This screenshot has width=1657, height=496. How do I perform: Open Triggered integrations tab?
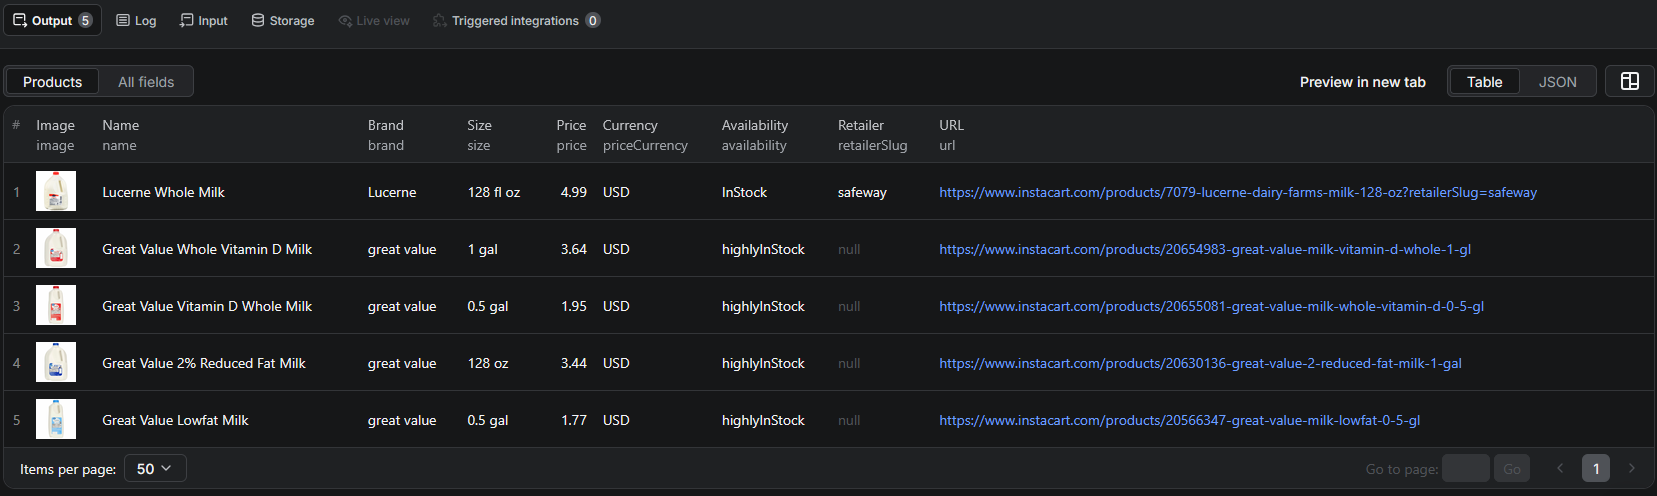point(516,20)
